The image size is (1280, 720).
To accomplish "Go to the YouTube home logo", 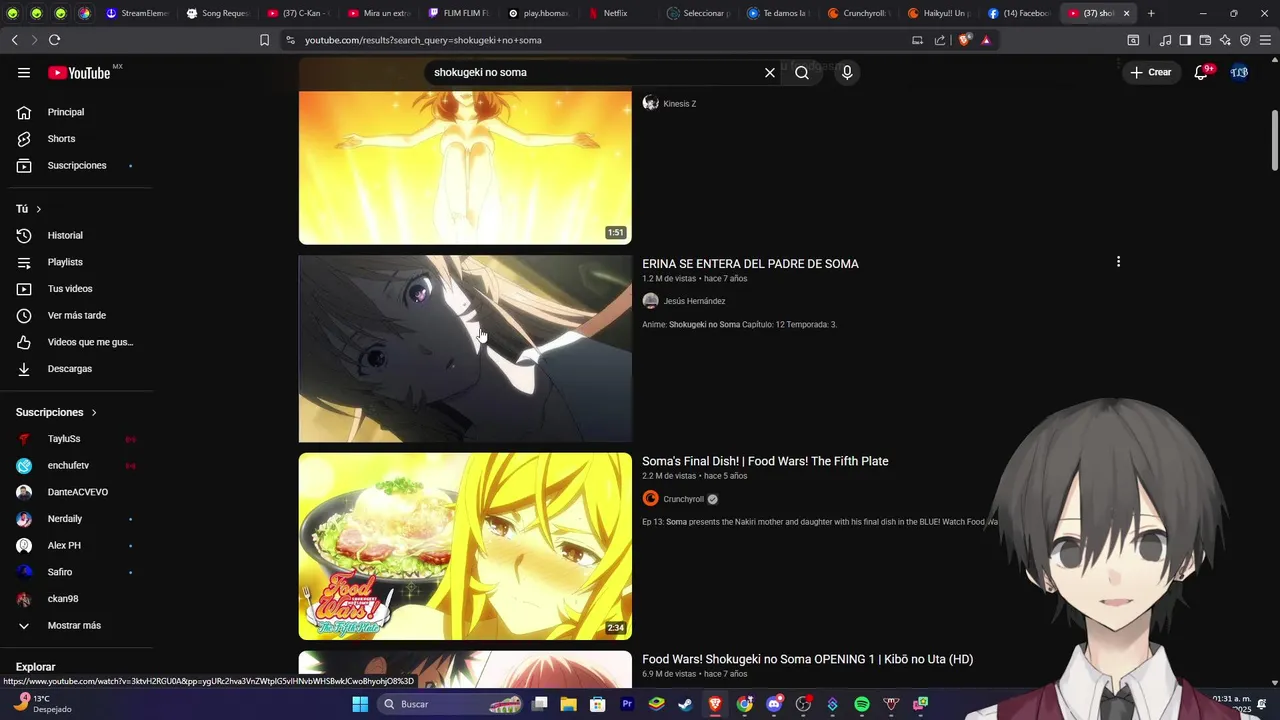I will pyautogui.click(x=79, y=72).
